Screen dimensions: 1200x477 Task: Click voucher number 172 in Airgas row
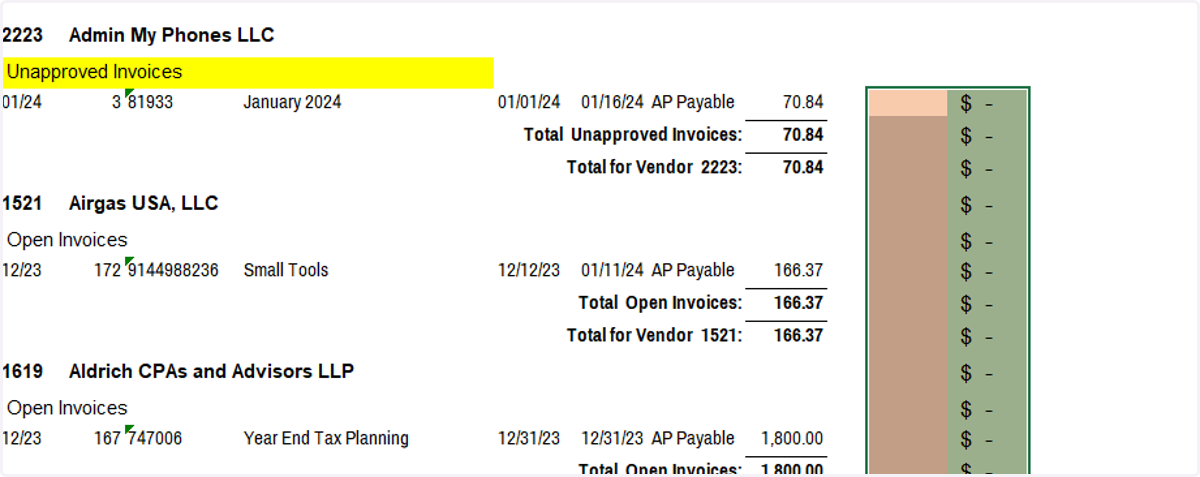pyautogui.click(x=107, y=270)
